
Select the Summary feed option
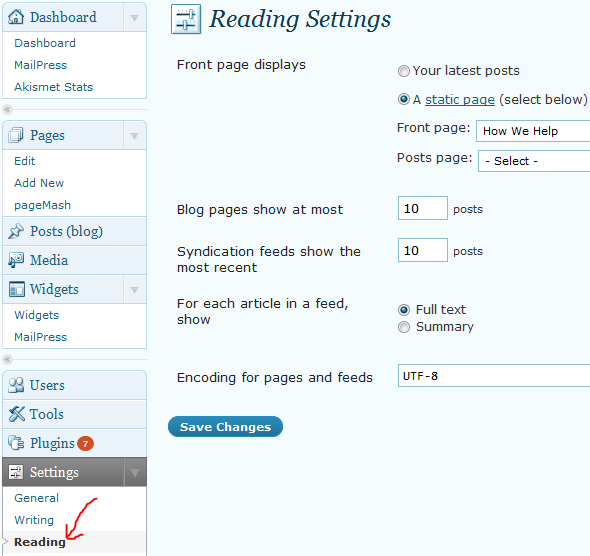click(x=404, y=327)
